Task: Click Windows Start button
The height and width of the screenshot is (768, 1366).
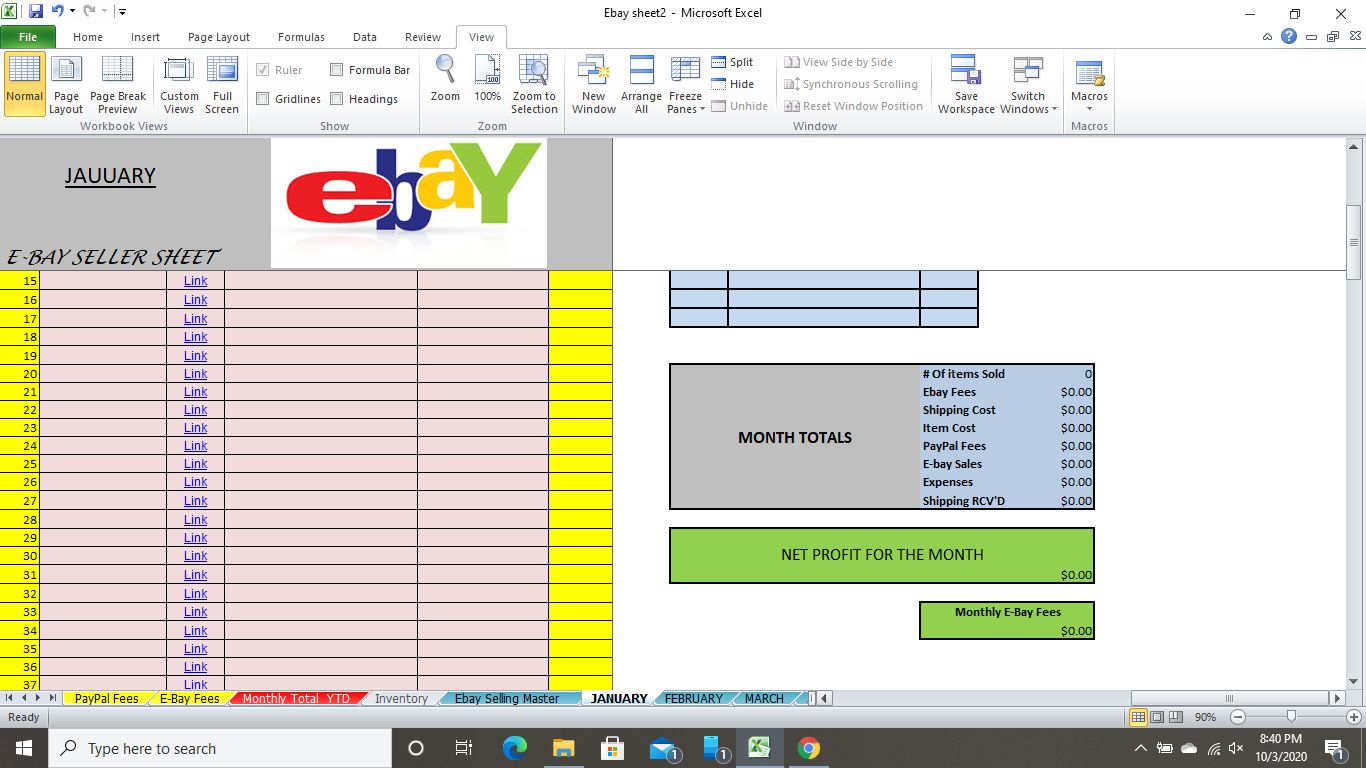Action: coord(24,748)
